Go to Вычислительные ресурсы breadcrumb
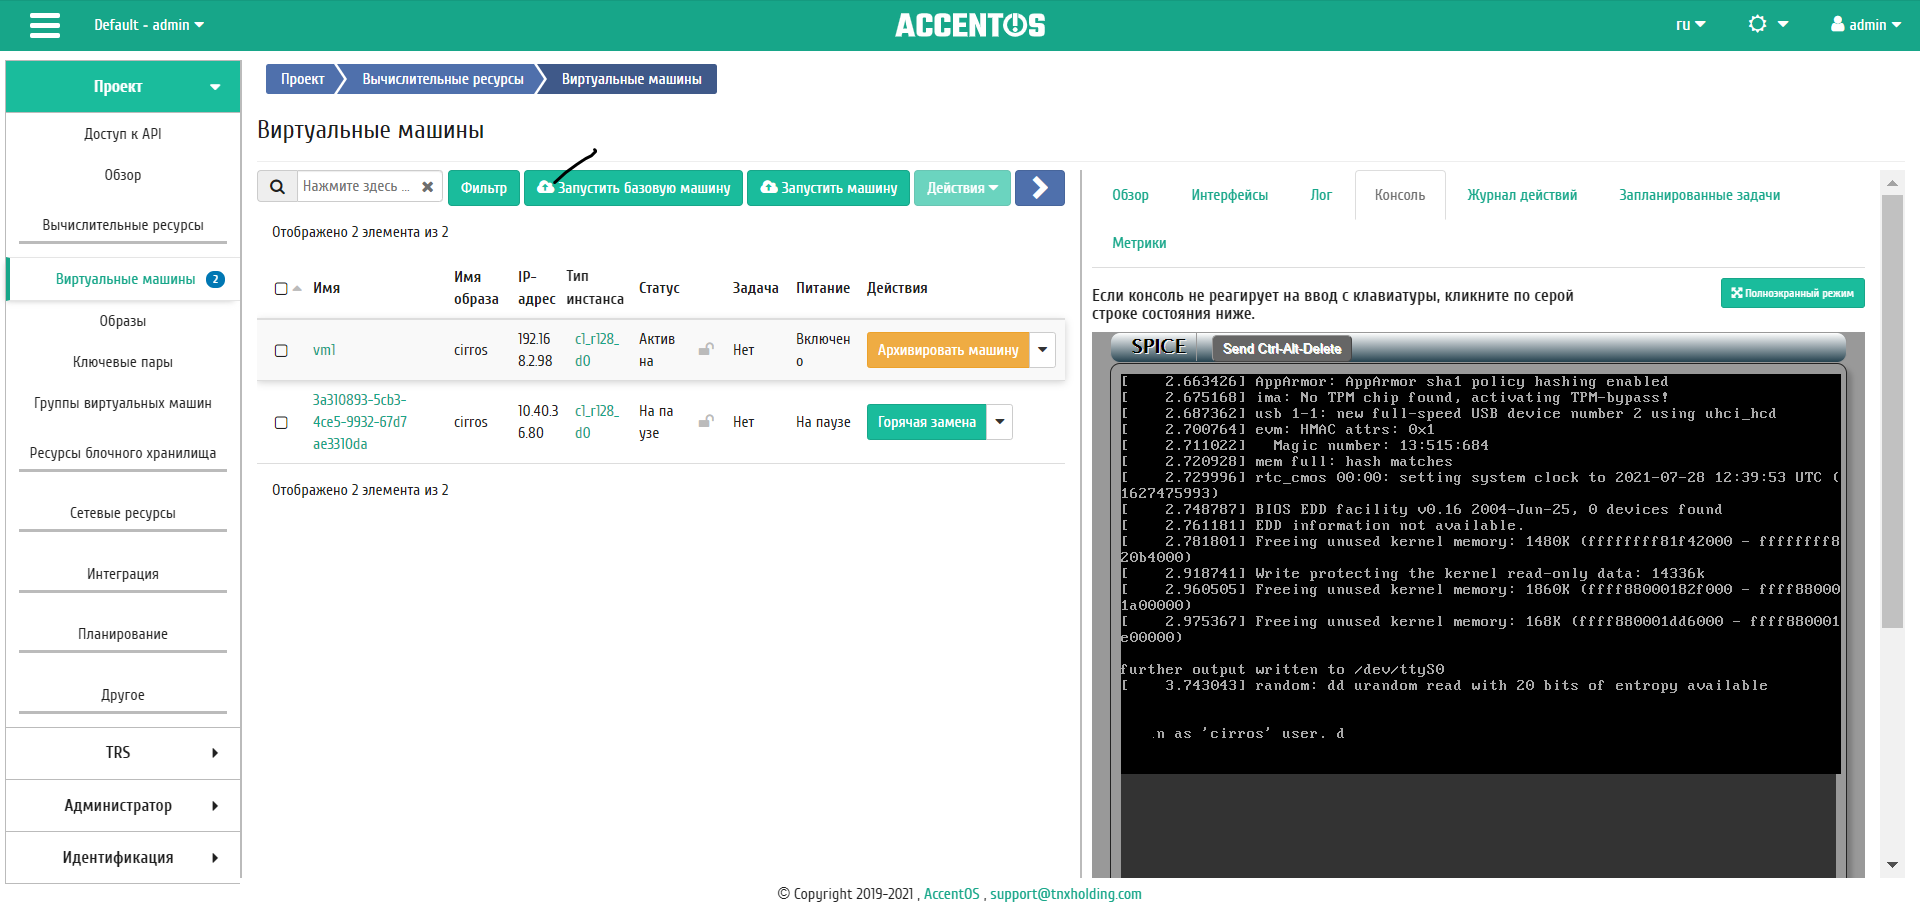The image size is (1920, 905). point(443,79)
